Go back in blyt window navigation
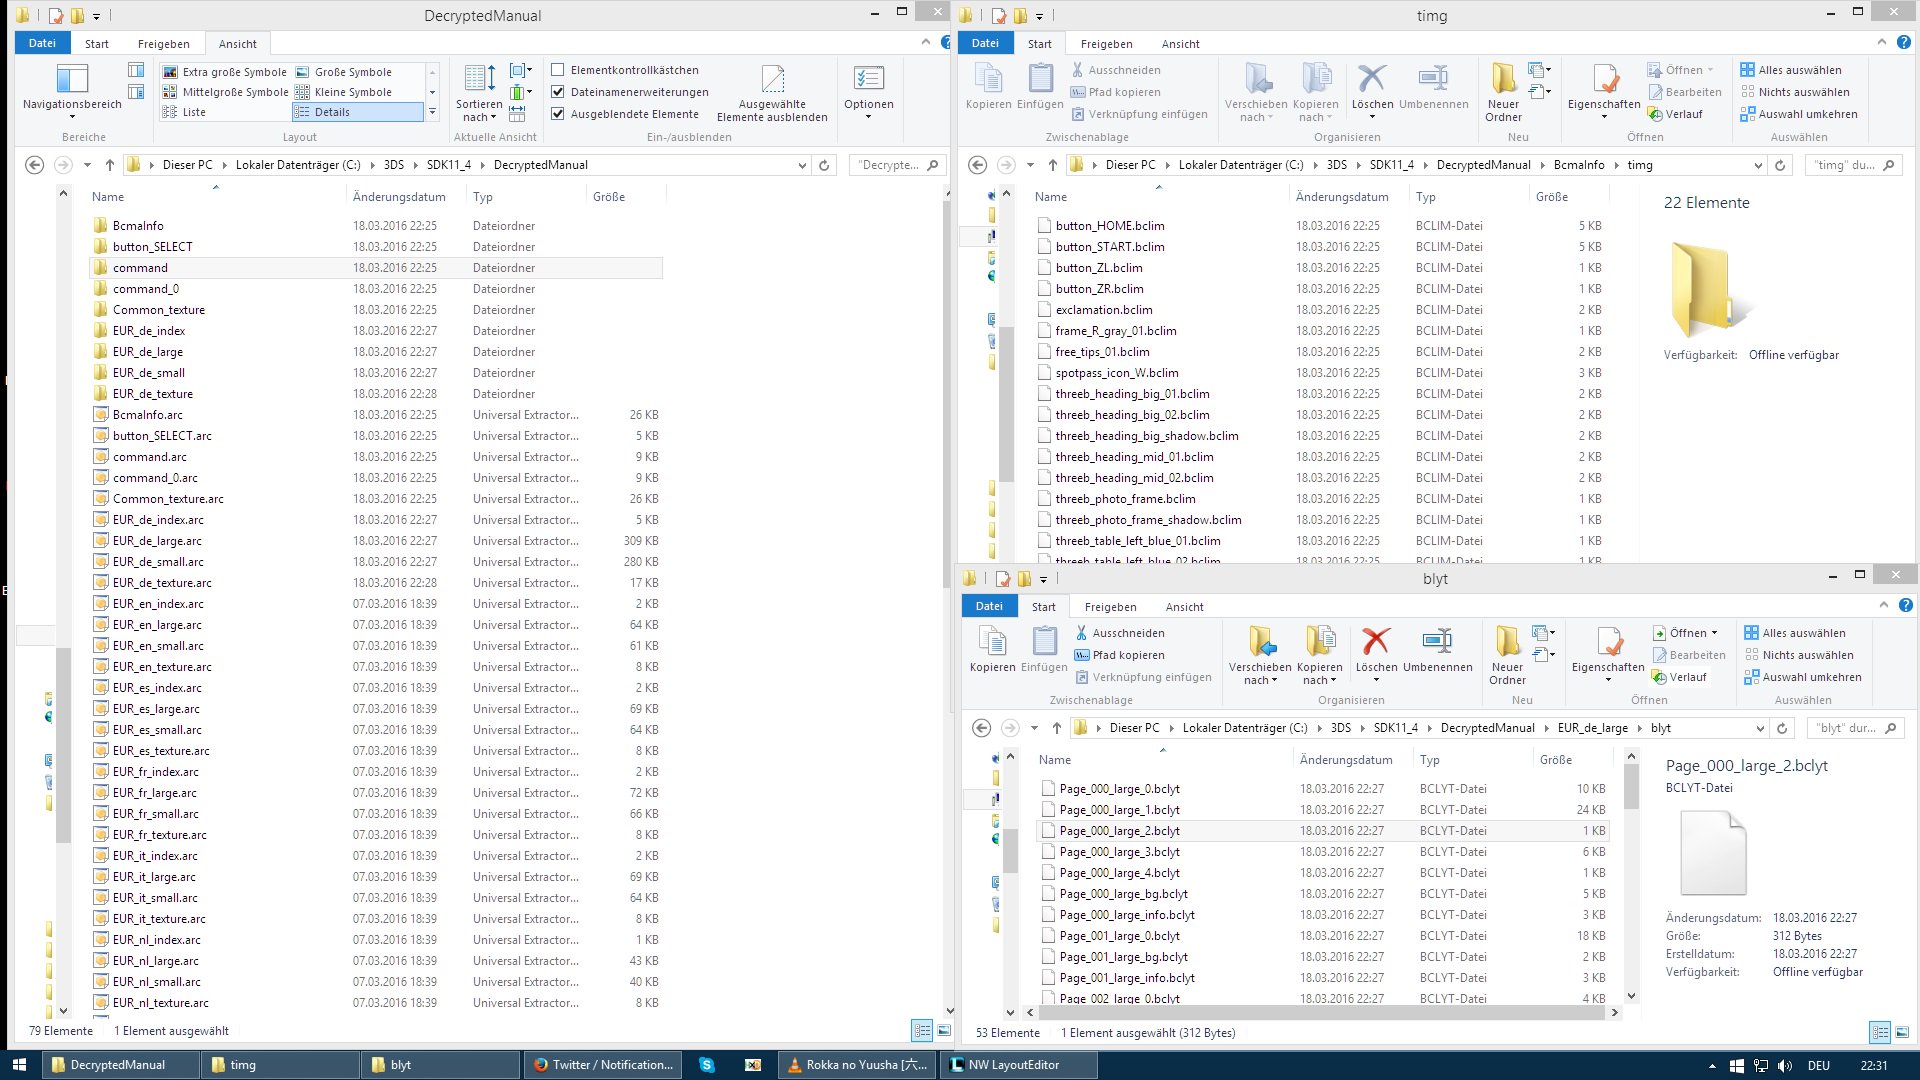Viewport: 1920px width, 1080px height. click(981, 728)
